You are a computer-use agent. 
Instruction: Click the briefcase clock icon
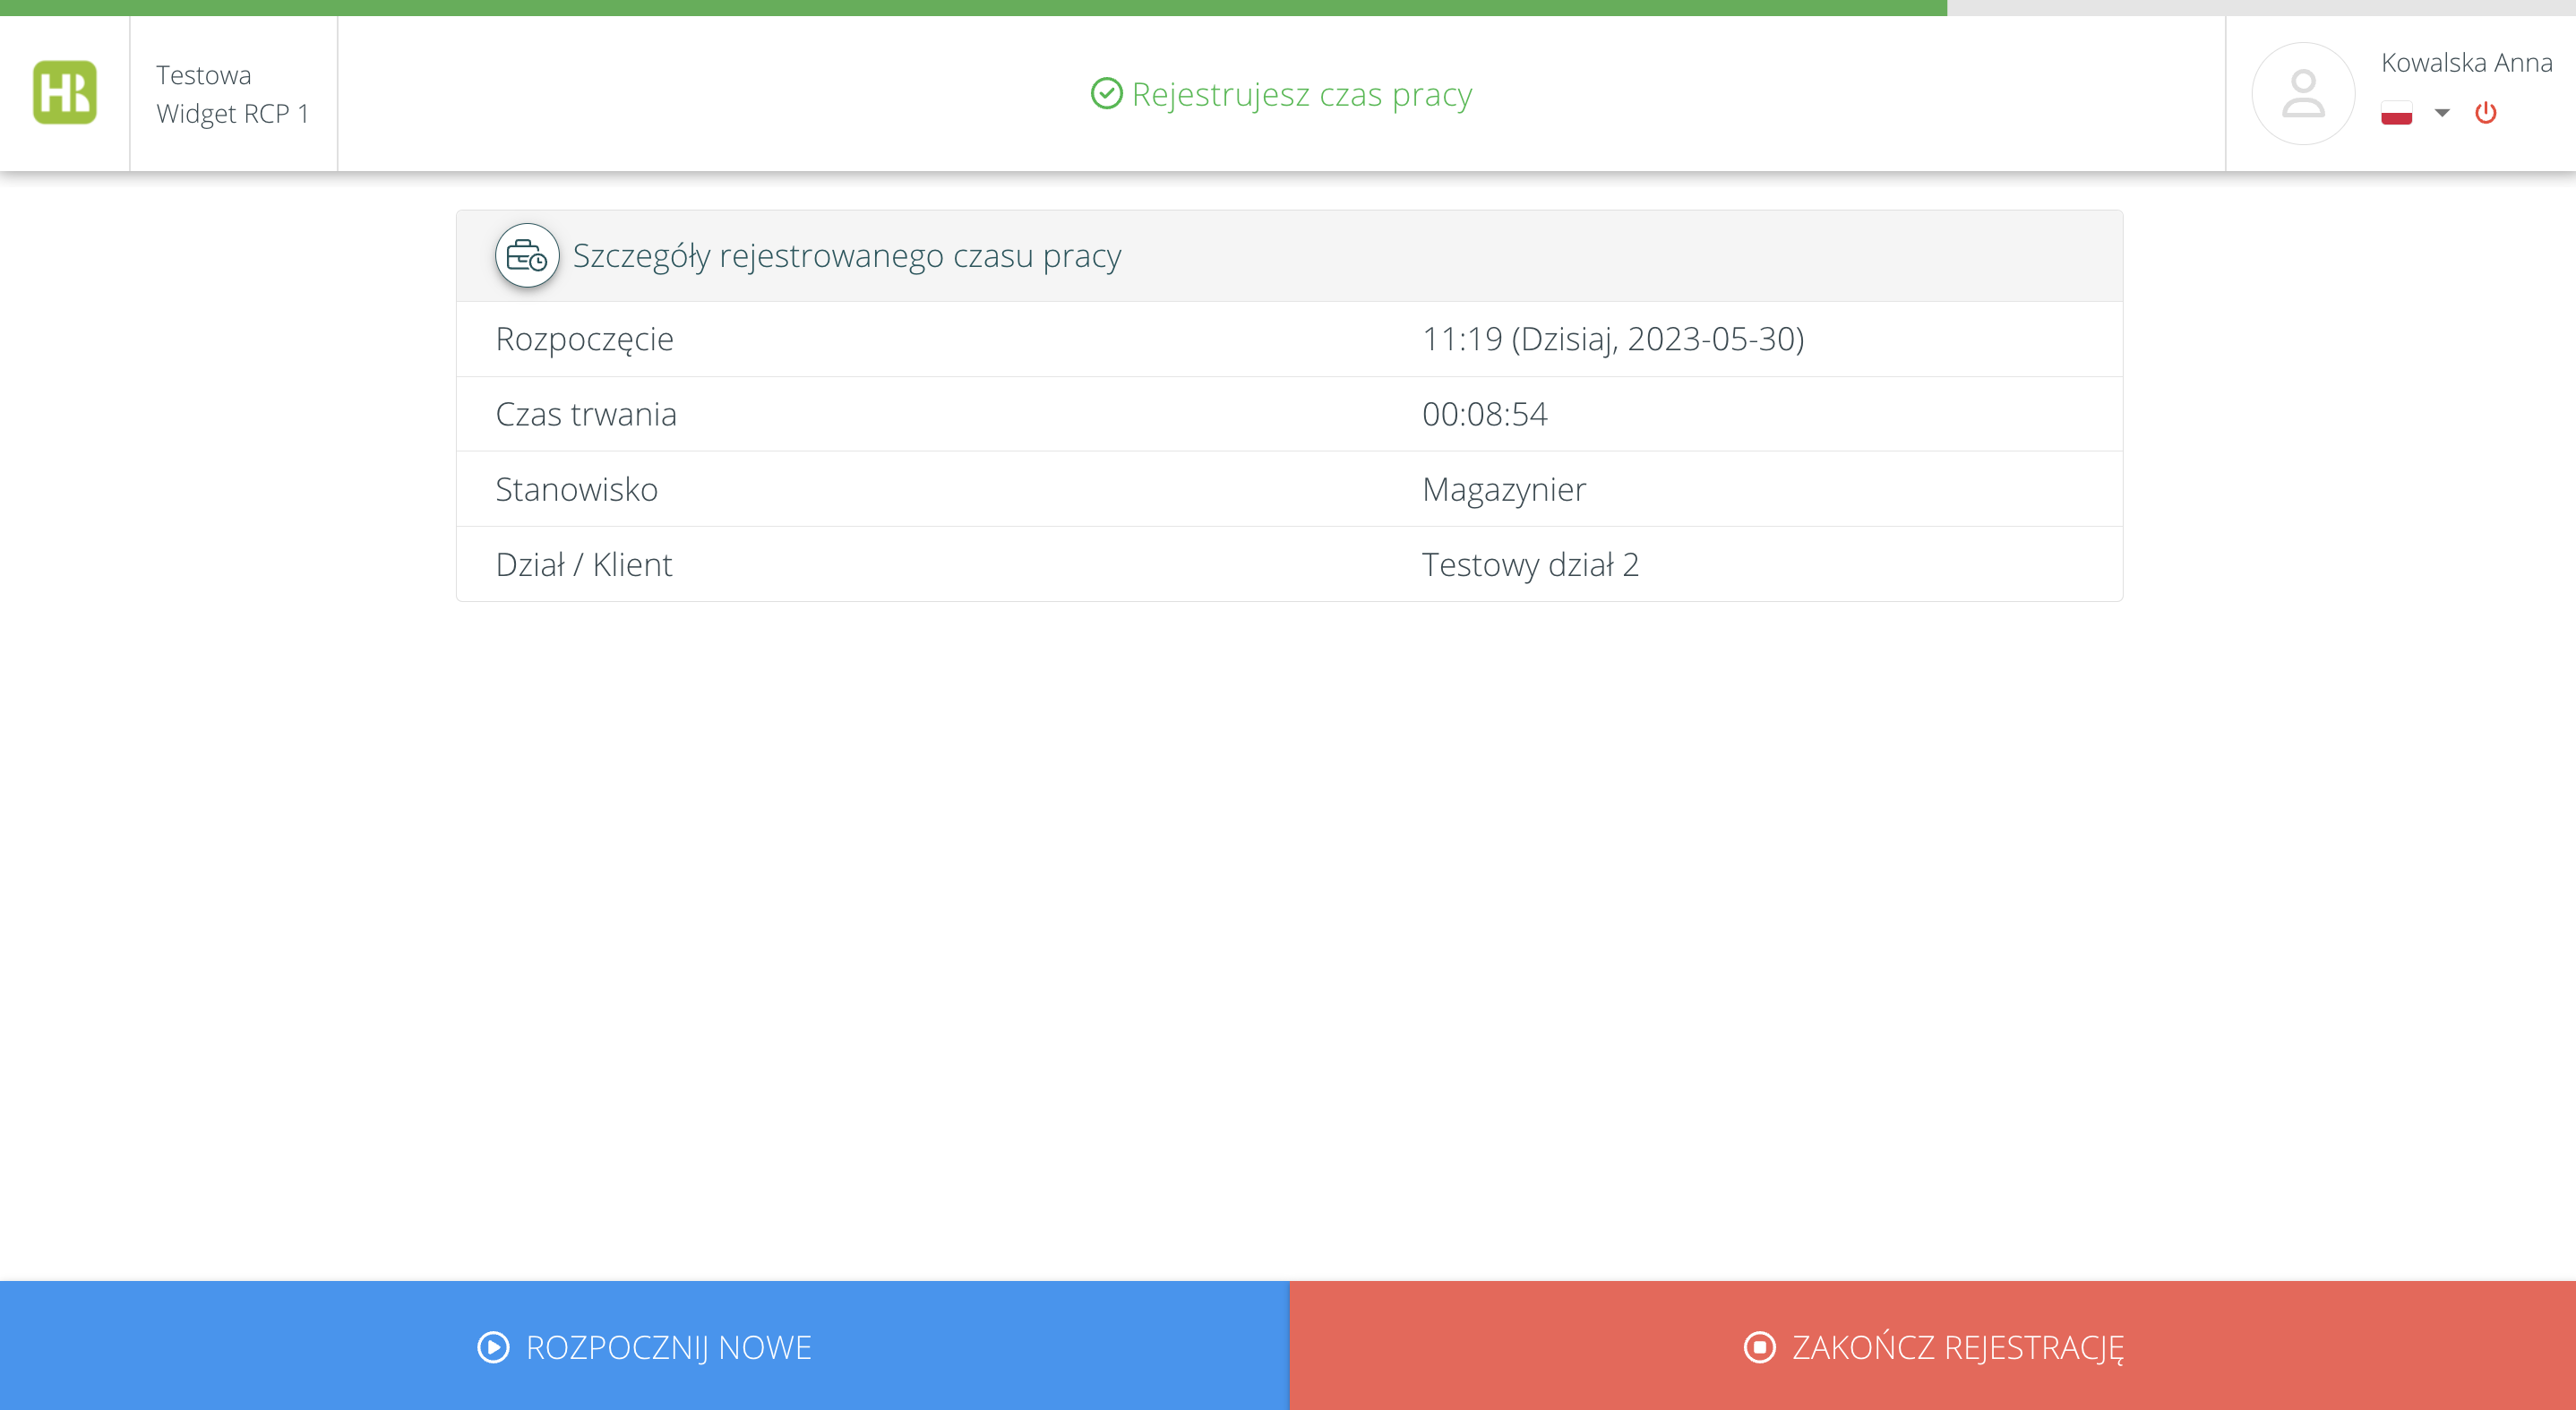tap(527, 256)
